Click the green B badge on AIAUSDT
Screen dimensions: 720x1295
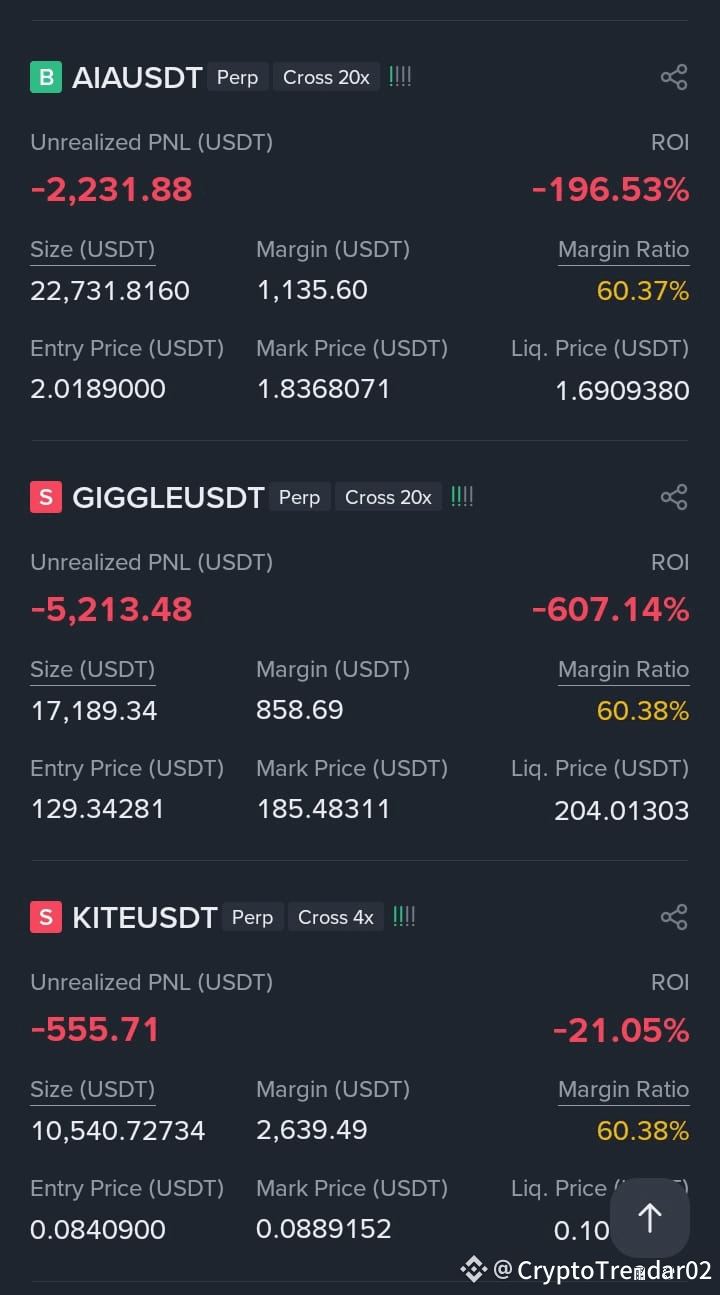46,77
